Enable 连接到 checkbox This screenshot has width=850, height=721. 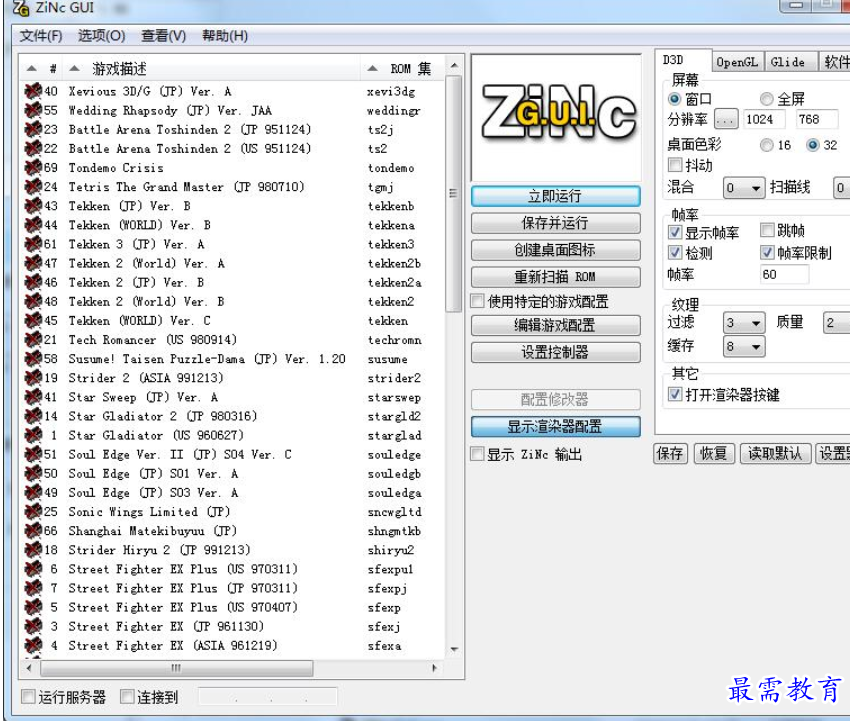point(127,697)
